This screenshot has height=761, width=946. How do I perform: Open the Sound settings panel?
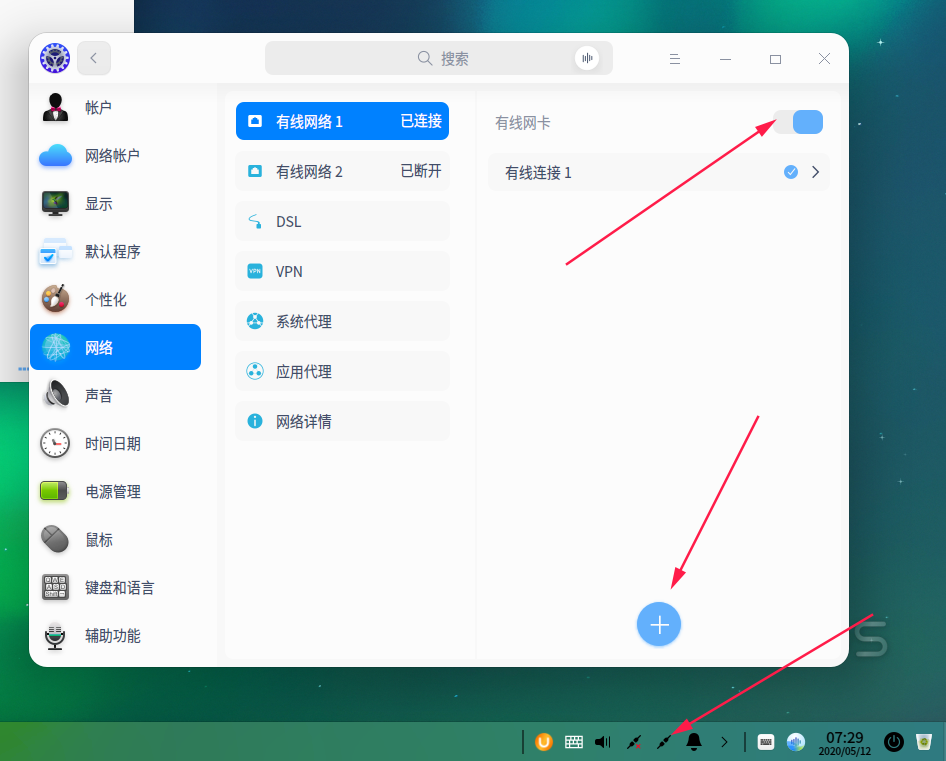coord(97,395)
